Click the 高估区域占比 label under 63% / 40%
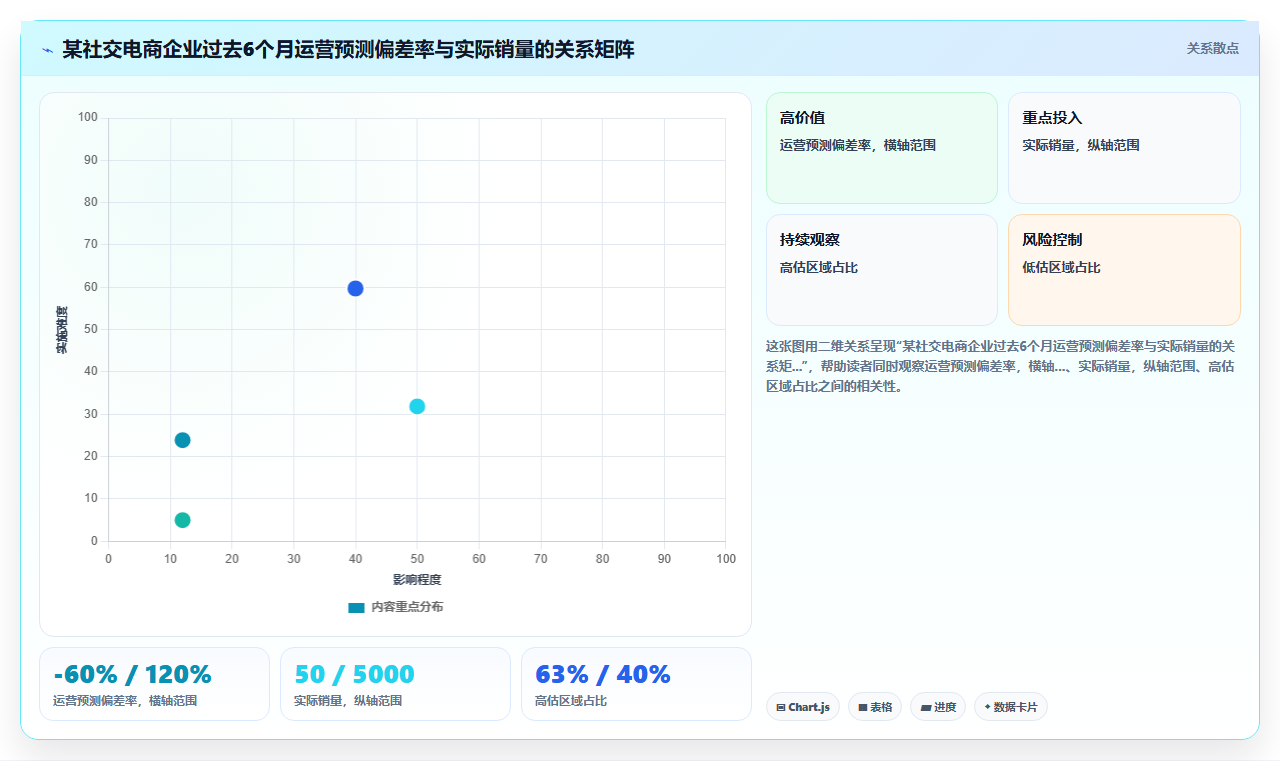This screenshot has height=761, width=1280. pyautogui.click(x=571, y=701)
